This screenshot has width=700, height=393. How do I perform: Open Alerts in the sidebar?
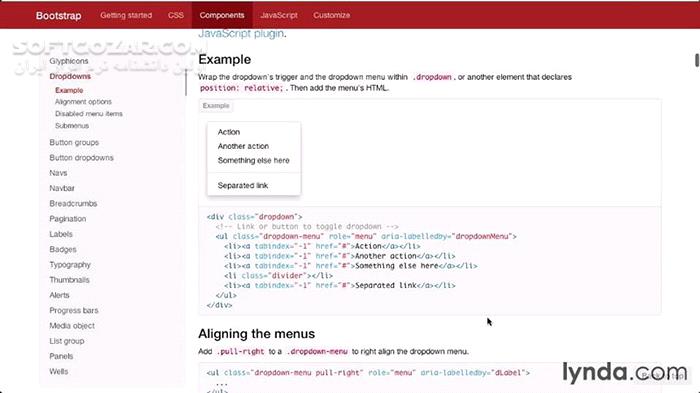[59, 295]
